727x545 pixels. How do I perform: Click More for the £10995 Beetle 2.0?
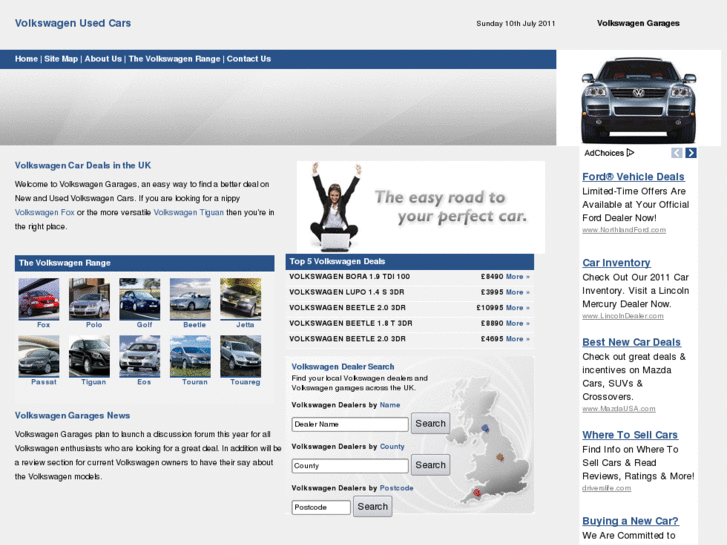pos(517,308)
